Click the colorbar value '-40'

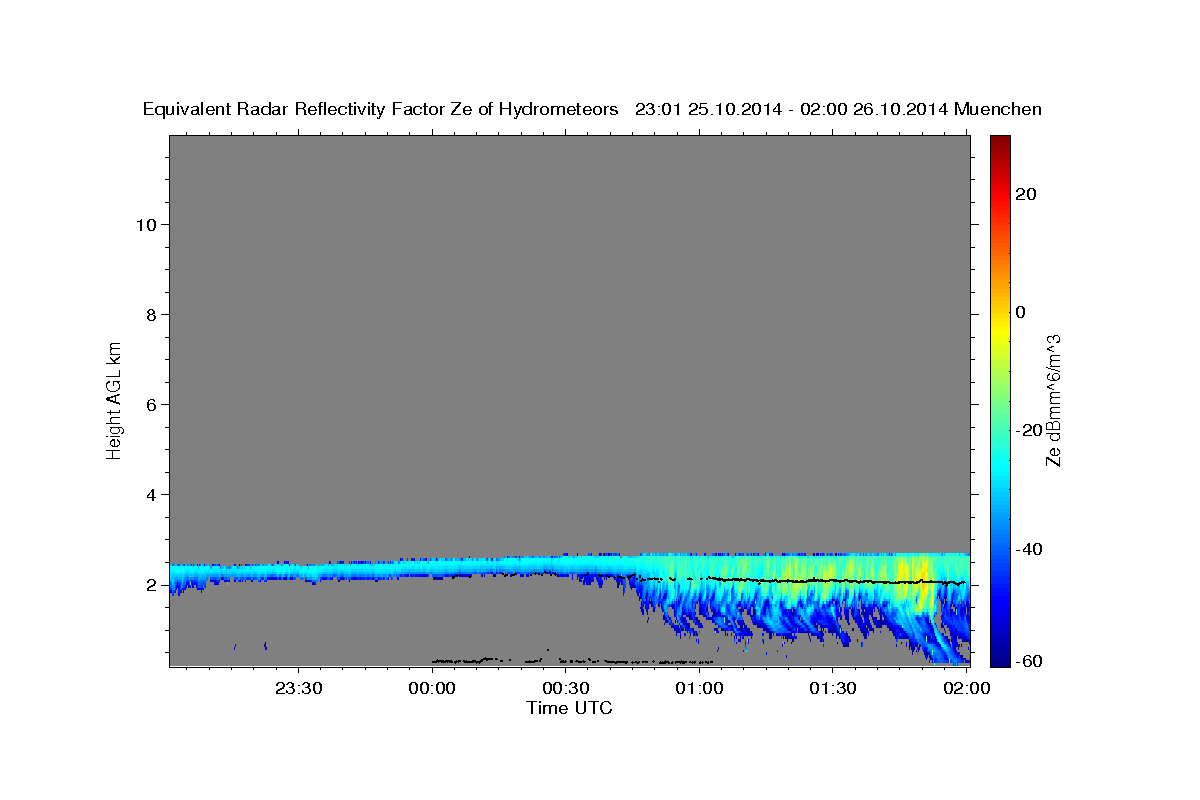[x=1030, y=548]
